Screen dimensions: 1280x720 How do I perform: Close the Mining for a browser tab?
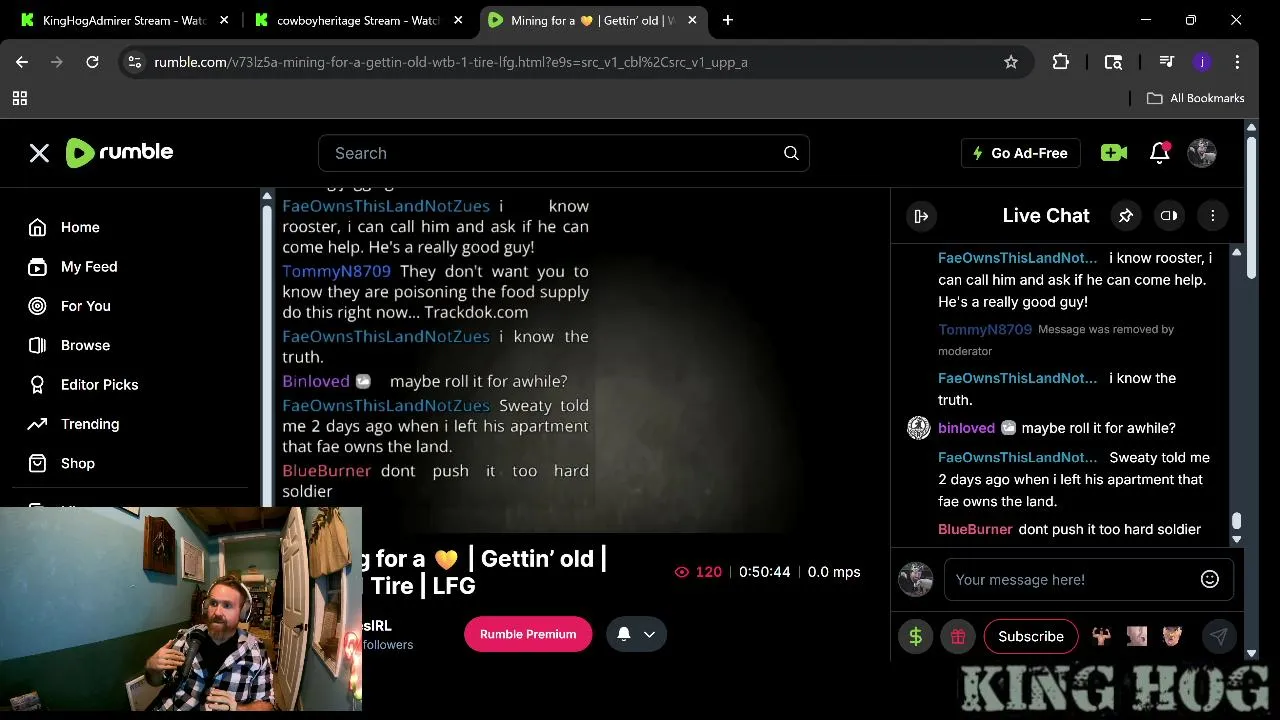(692, 20)
